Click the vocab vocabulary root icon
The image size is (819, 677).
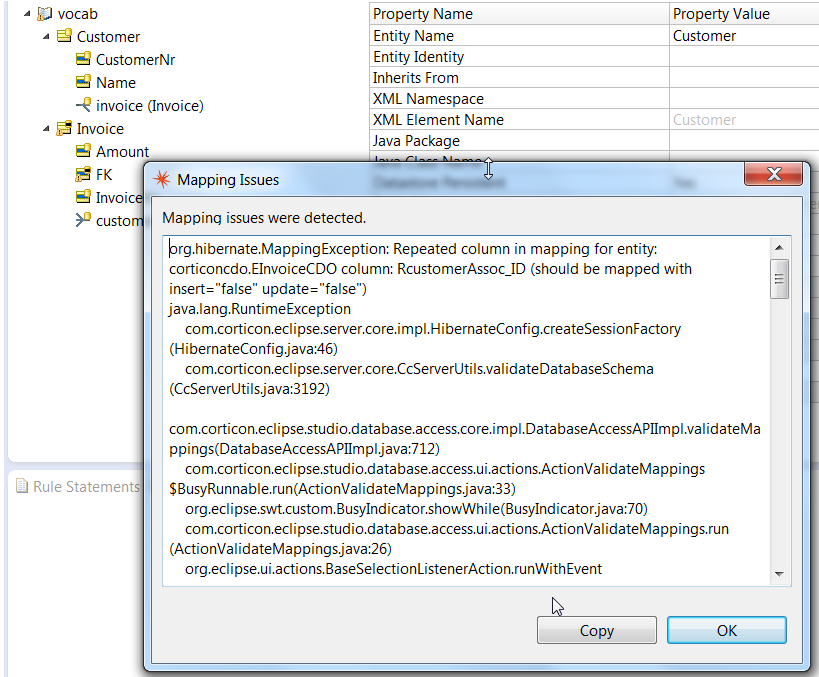(x=45, y=14)
